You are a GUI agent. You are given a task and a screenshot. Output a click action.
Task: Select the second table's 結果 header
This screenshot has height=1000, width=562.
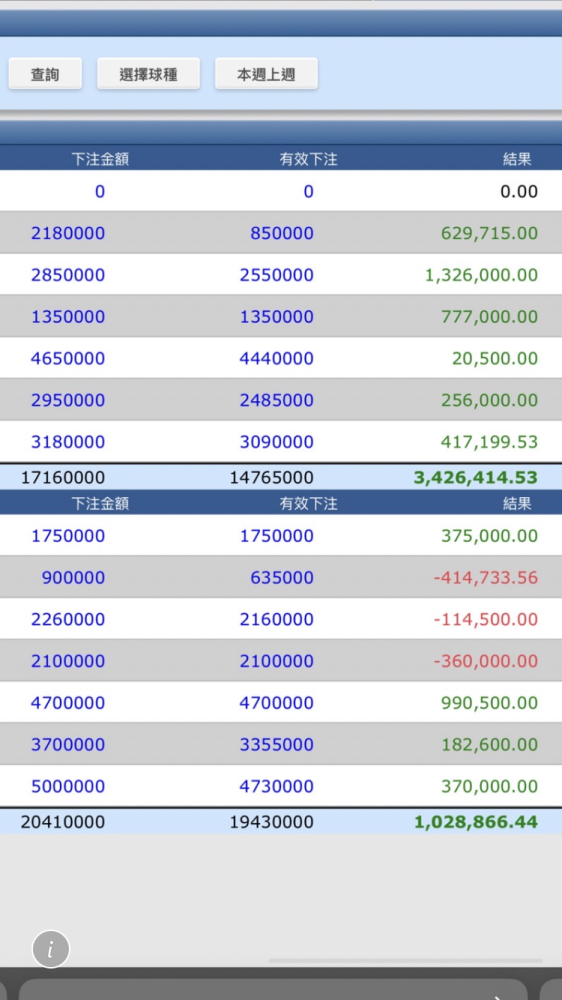pyautogui.click(x=517, y=504)
